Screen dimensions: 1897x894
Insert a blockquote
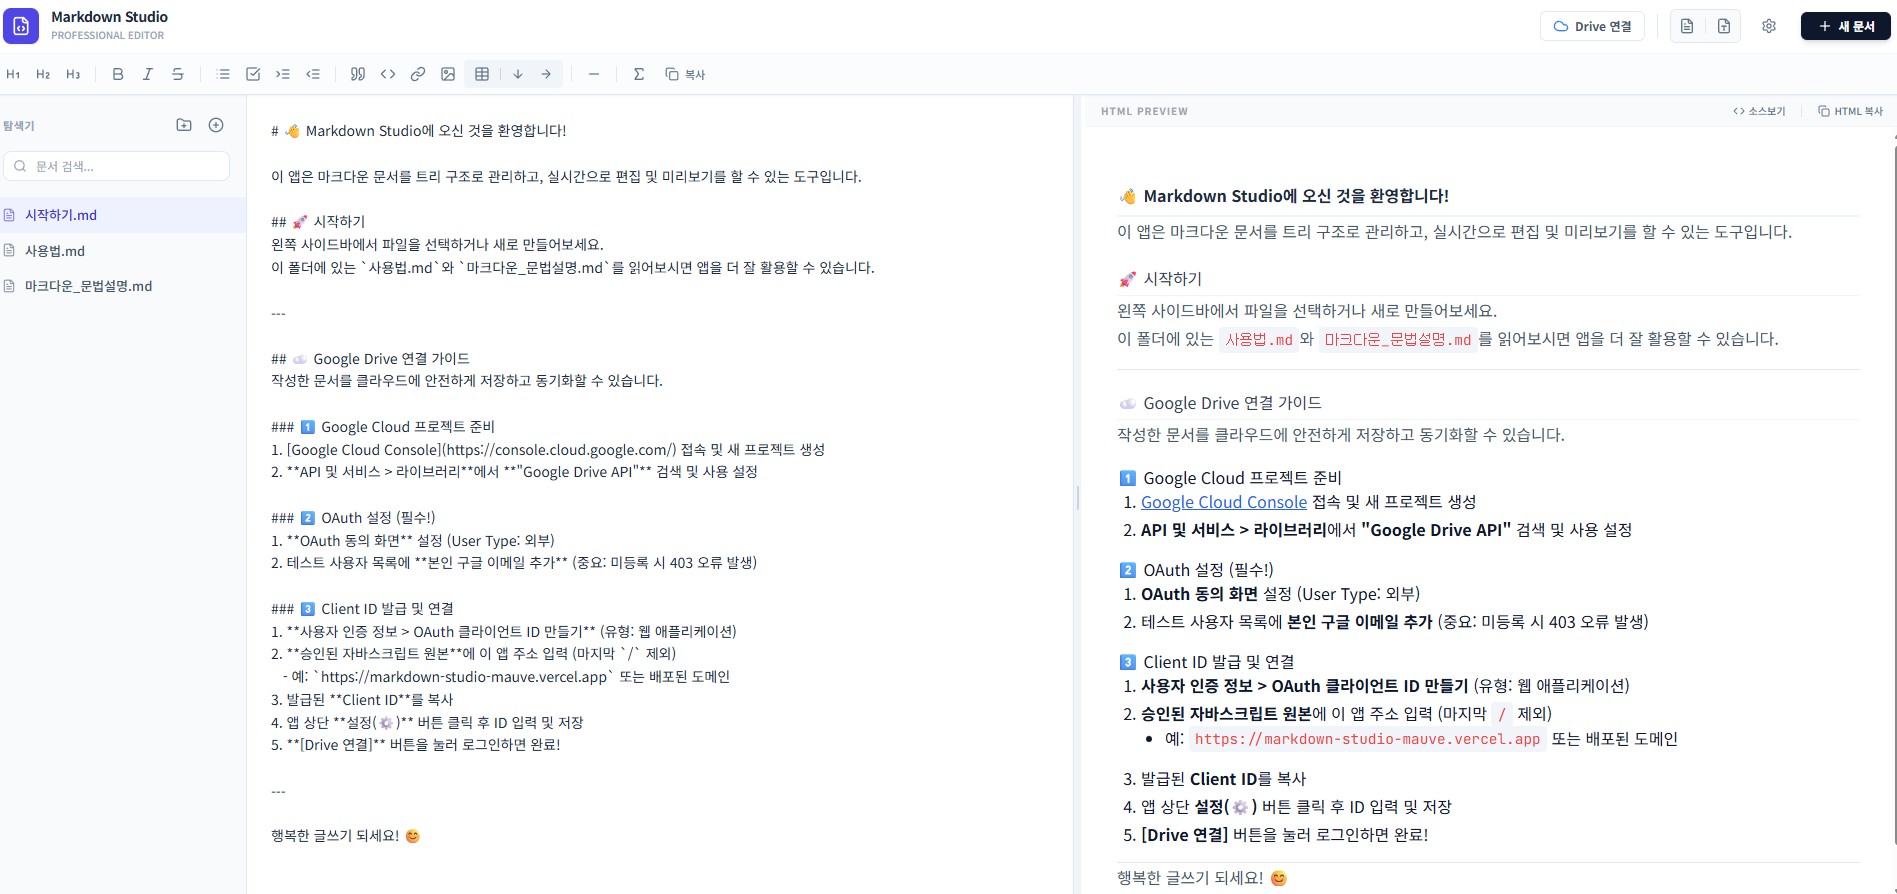358,74
